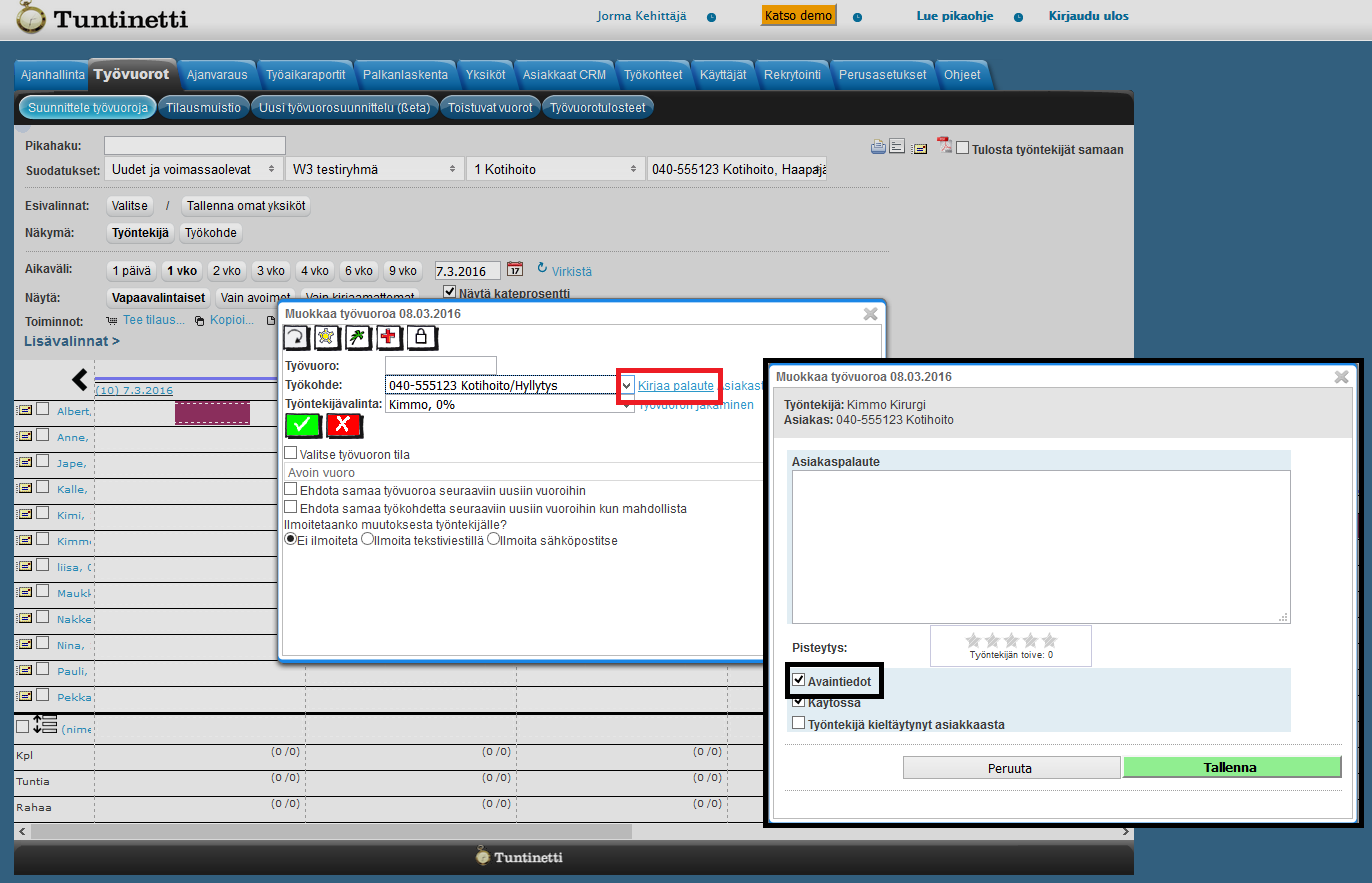Open the Työkohde dropdown in dialog
This screenshot has width=1372, height=883.
click(x=626, y=385)
